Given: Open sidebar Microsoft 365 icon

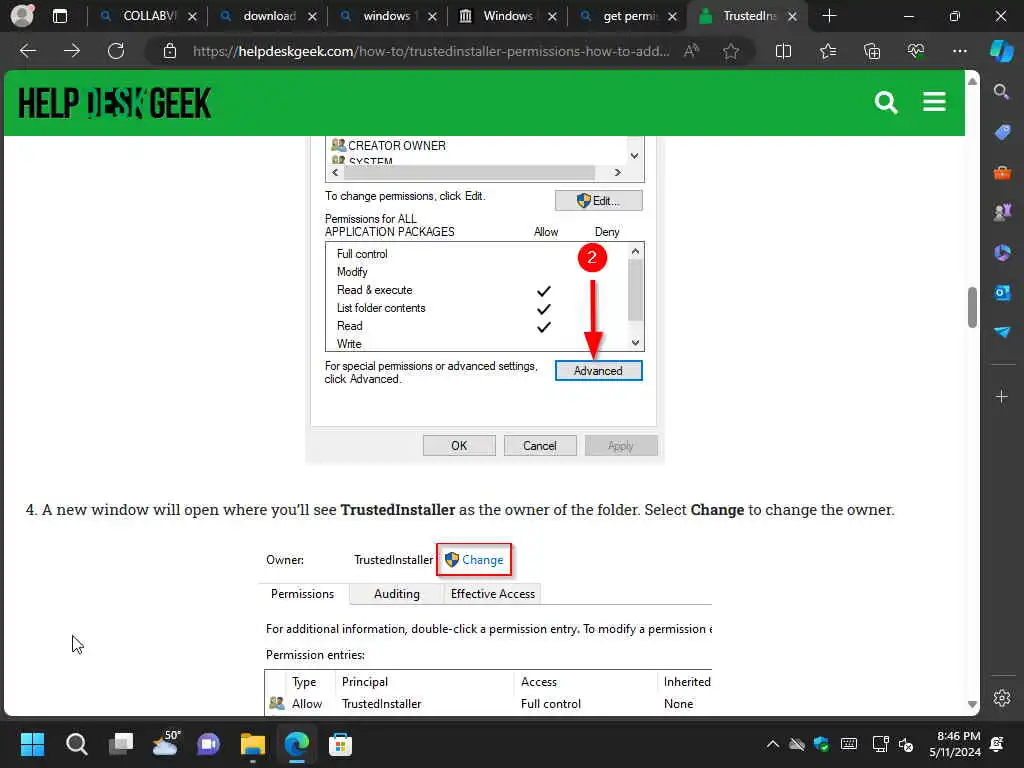Looking at the screenshot, I should (1002, 252).
